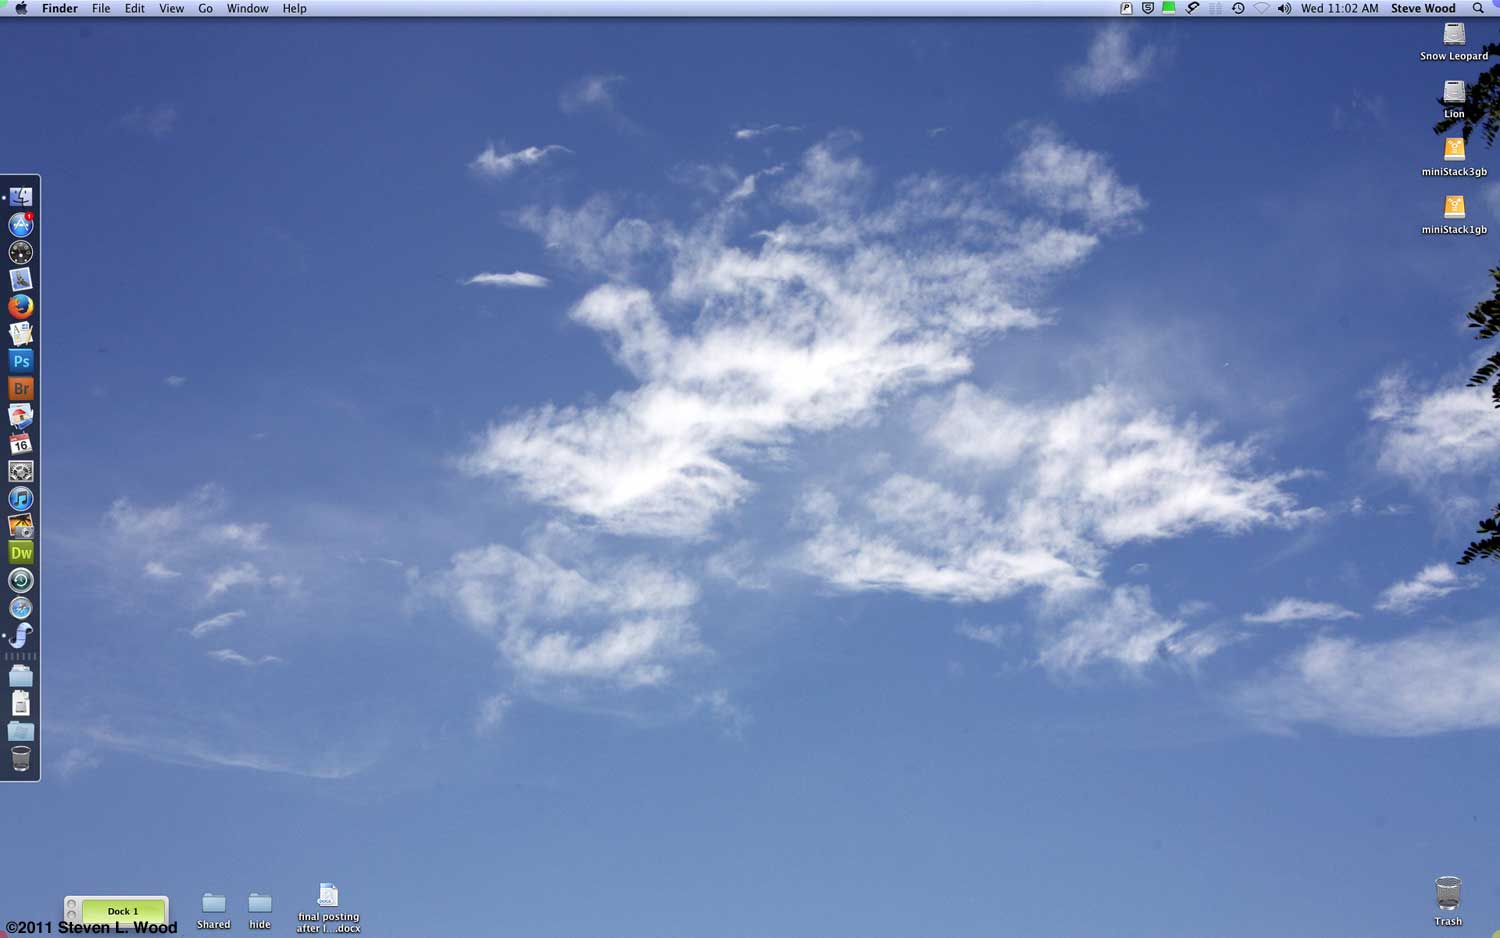Open iCal calendar from the dock
1500x938 pixels.
(x=21, y=443)
